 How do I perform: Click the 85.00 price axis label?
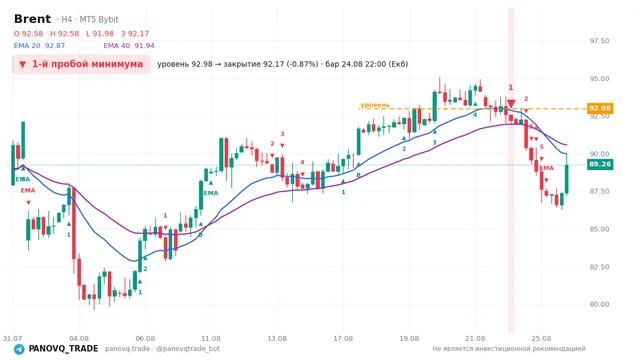tap(599, 229)
